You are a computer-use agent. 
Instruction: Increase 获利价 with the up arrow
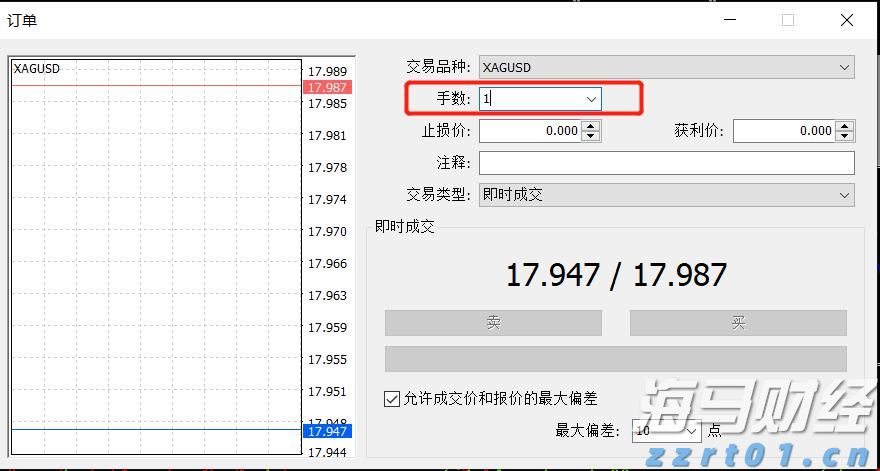[x=845, y=126]
